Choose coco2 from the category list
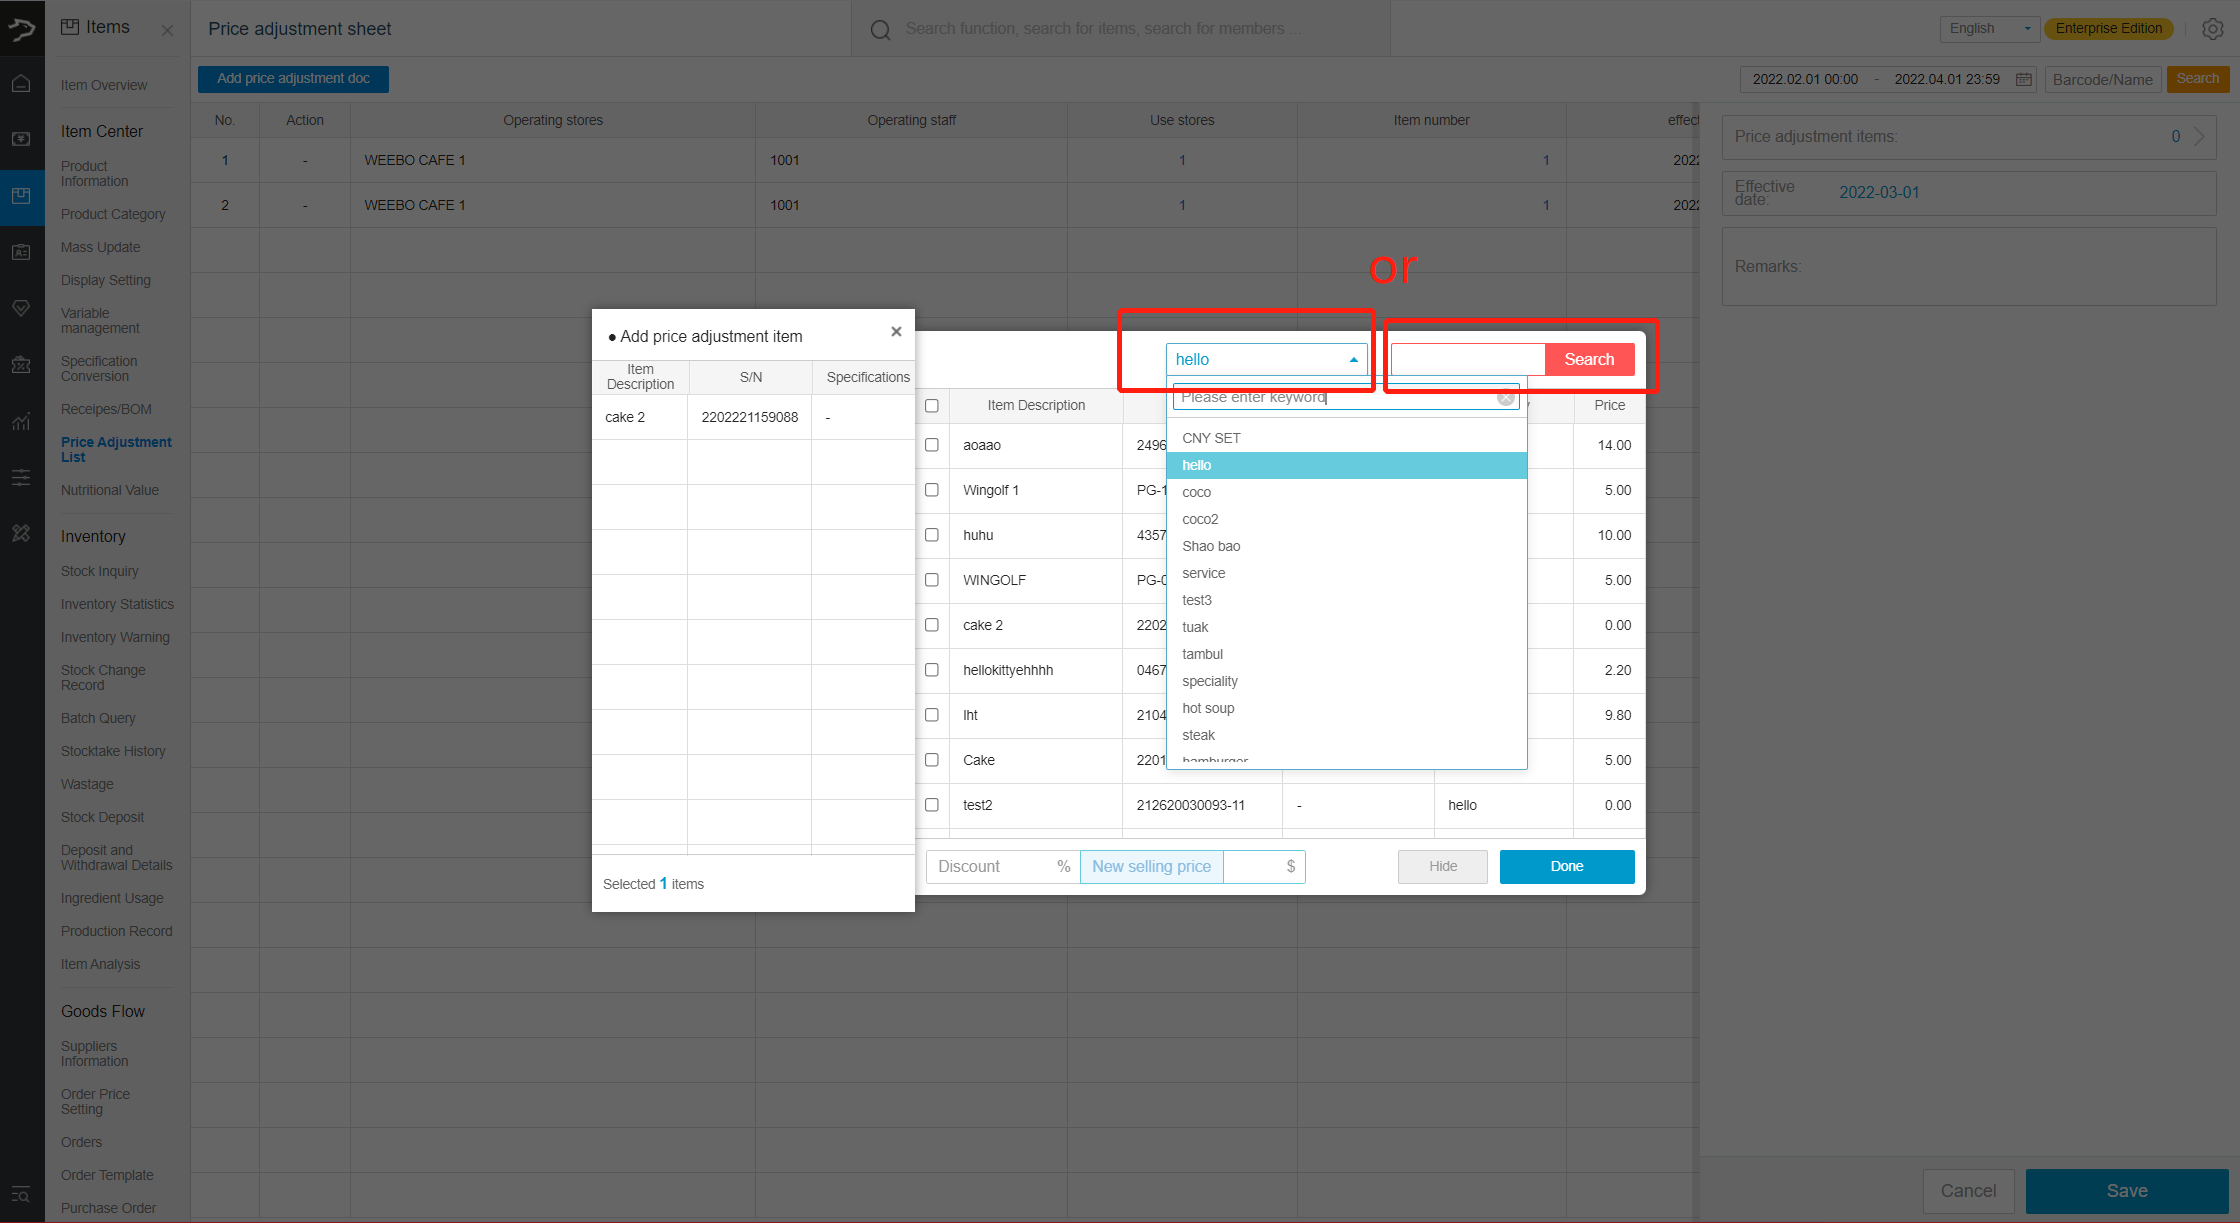 [1346, 519]
